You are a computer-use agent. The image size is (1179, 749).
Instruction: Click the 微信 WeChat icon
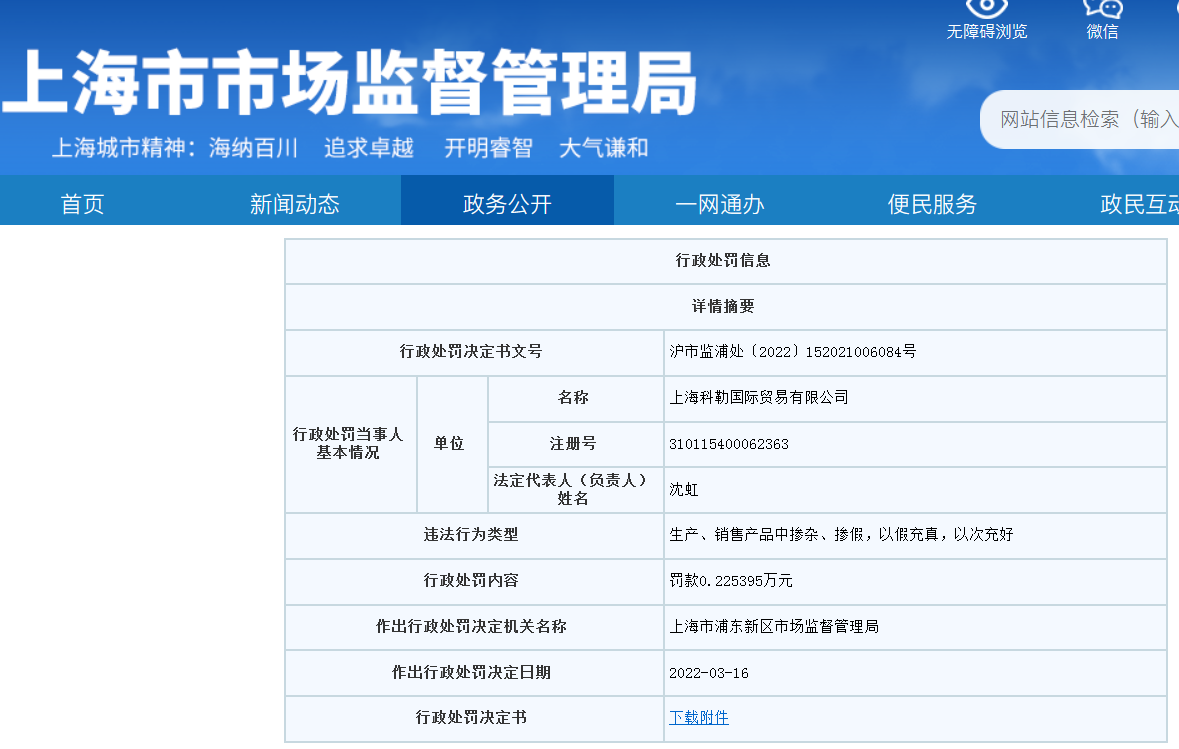coord(1102,9)
